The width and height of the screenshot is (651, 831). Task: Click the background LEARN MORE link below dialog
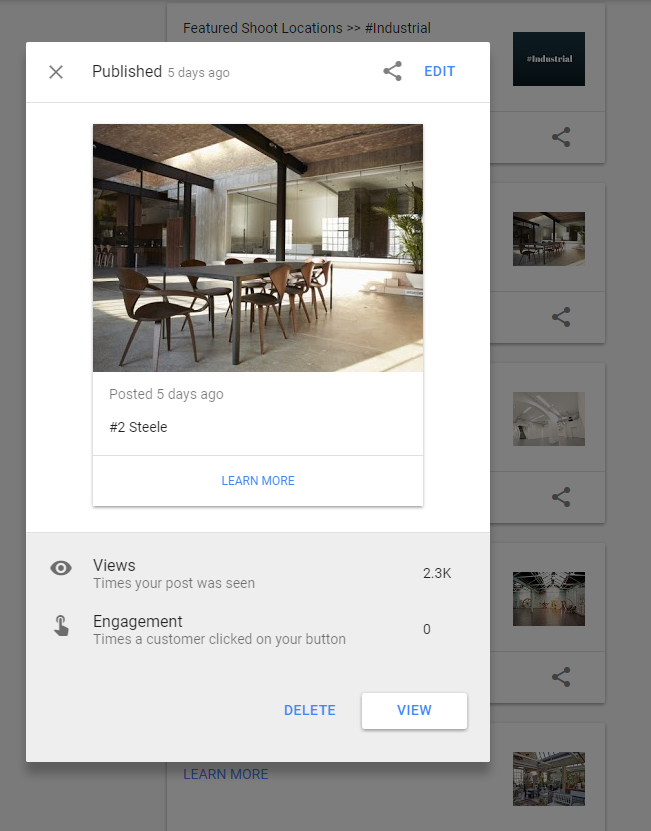(x=226, y=774)
